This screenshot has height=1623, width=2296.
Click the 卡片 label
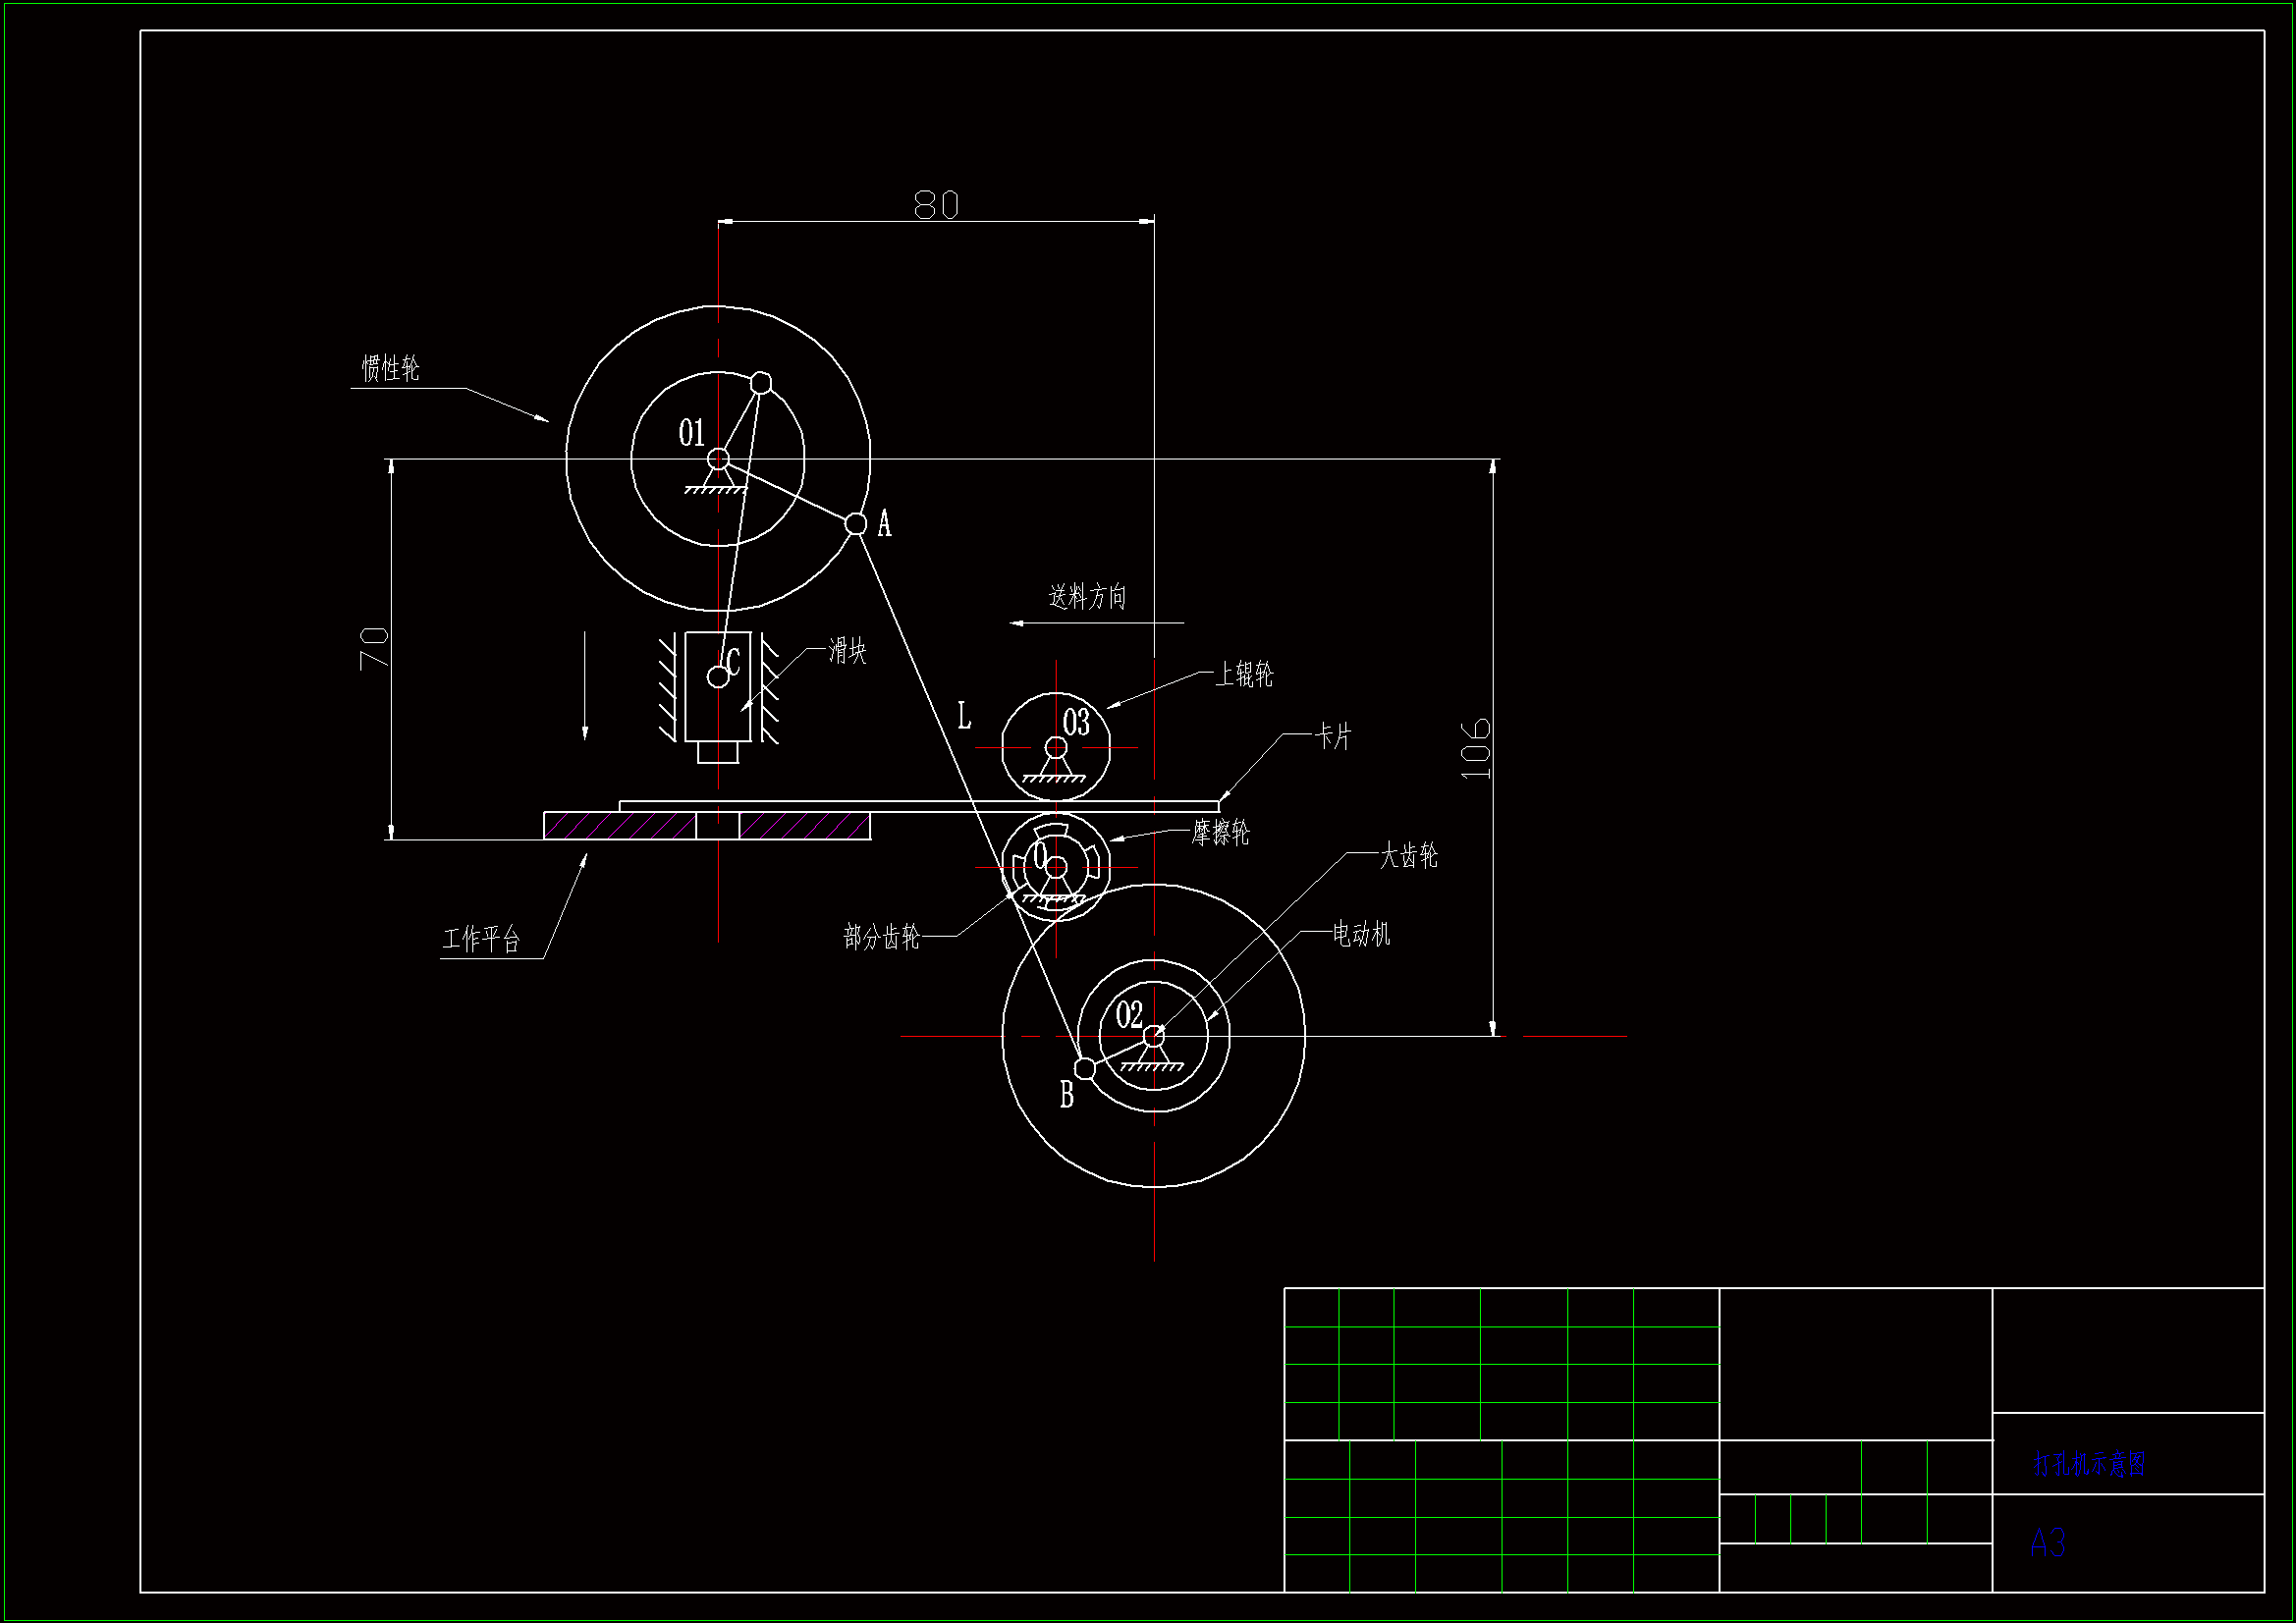click(1333, 738)
